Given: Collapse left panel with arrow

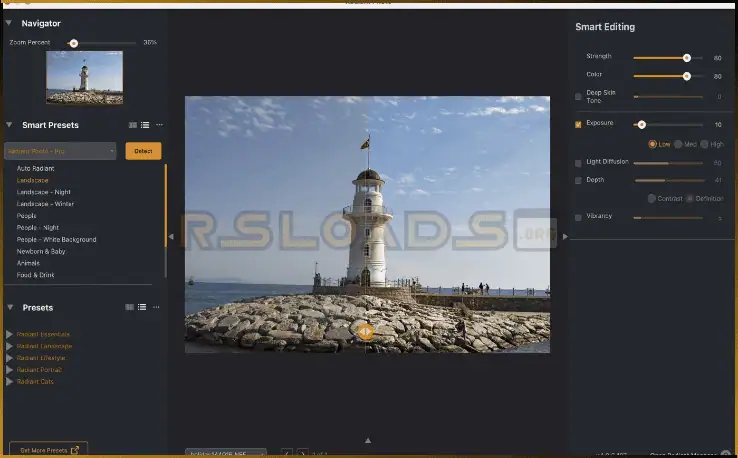Looking at the screenshot, I should (x=171, y=237).
